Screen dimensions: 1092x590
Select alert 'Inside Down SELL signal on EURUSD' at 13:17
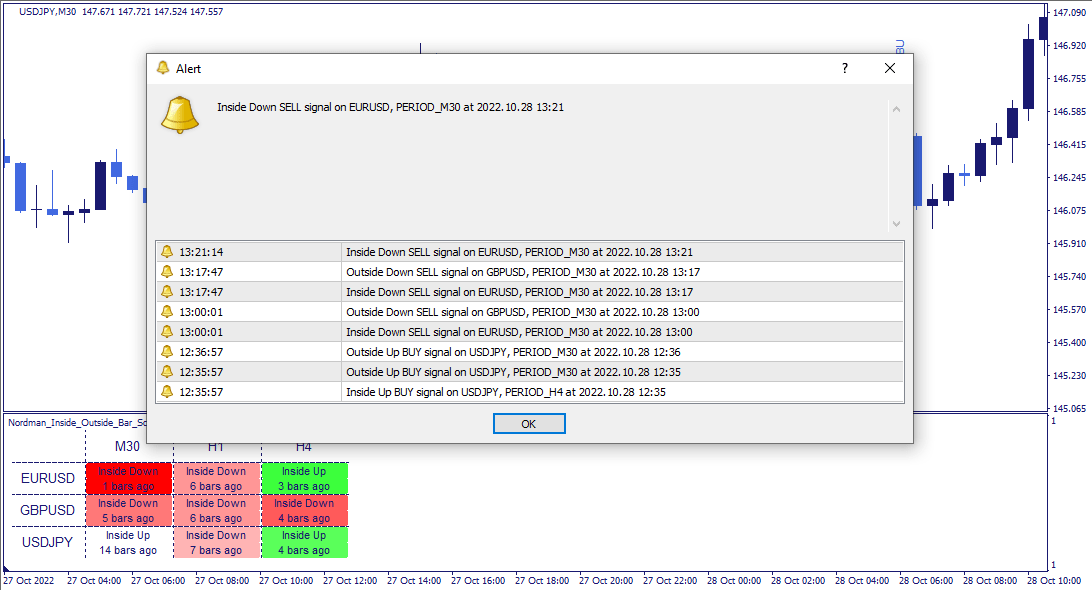[x=530, y=292]
